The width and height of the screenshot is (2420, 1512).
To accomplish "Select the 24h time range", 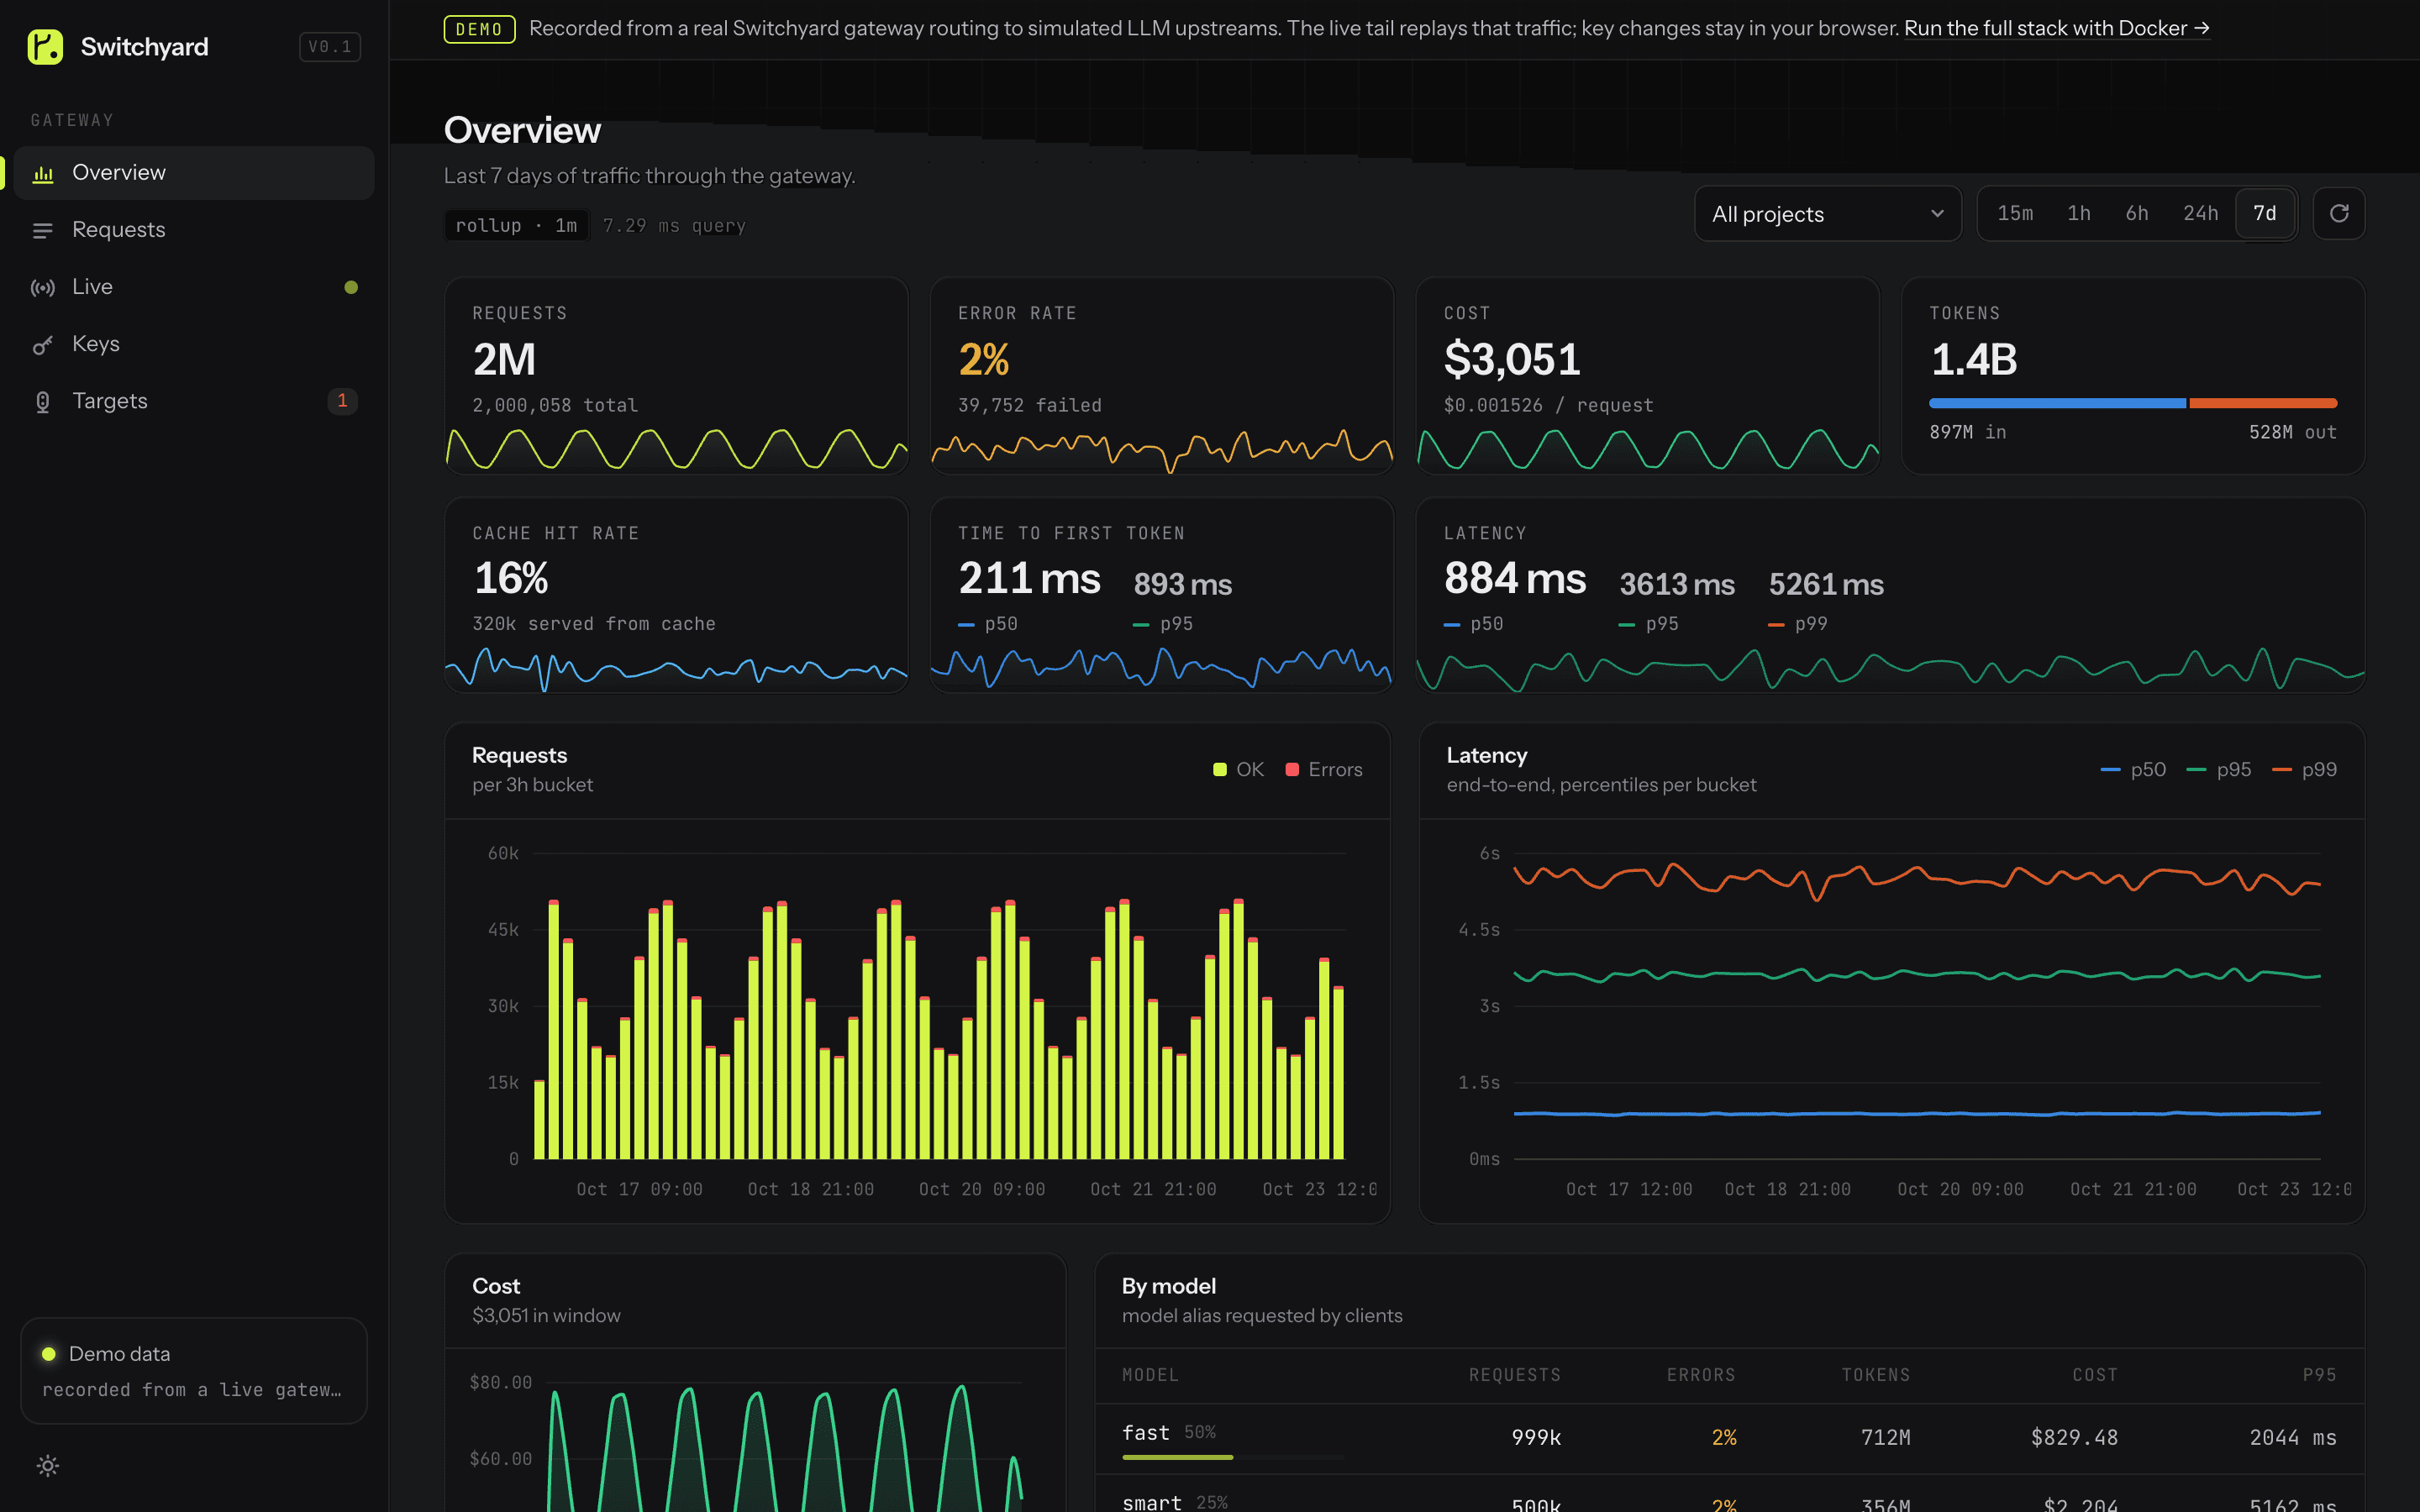I will pyautogui.click(x=2200, y=213).
